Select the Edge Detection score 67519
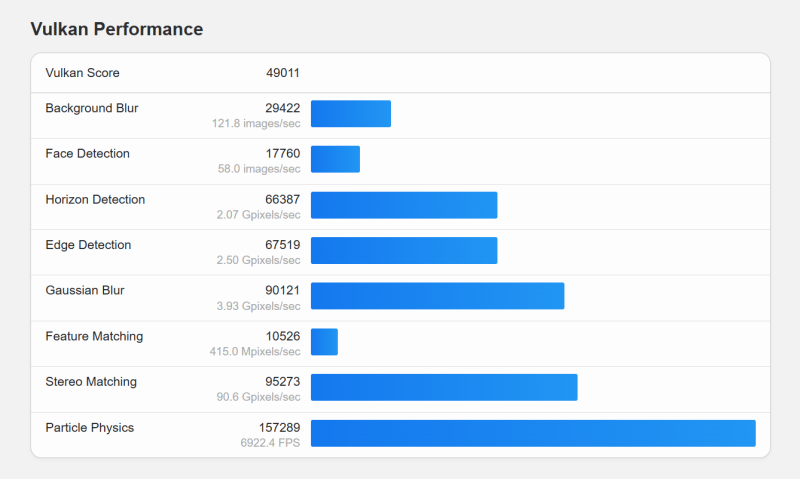 283,245
